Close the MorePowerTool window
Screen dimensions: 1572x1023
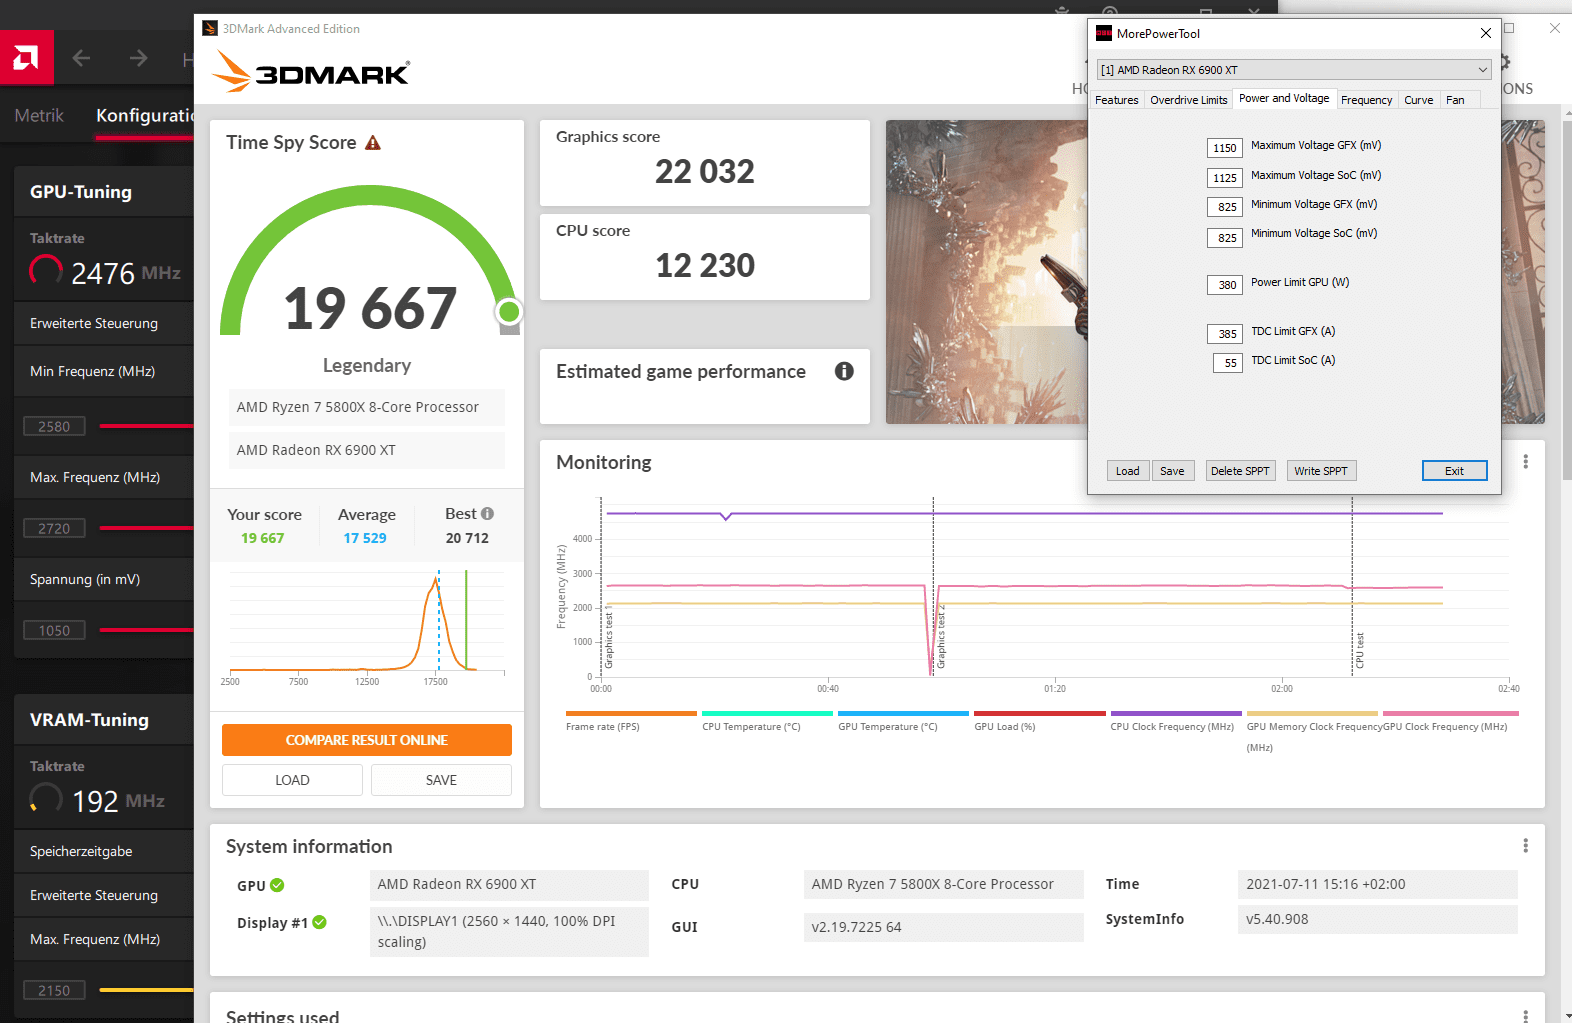click(x=1485, y=33)
